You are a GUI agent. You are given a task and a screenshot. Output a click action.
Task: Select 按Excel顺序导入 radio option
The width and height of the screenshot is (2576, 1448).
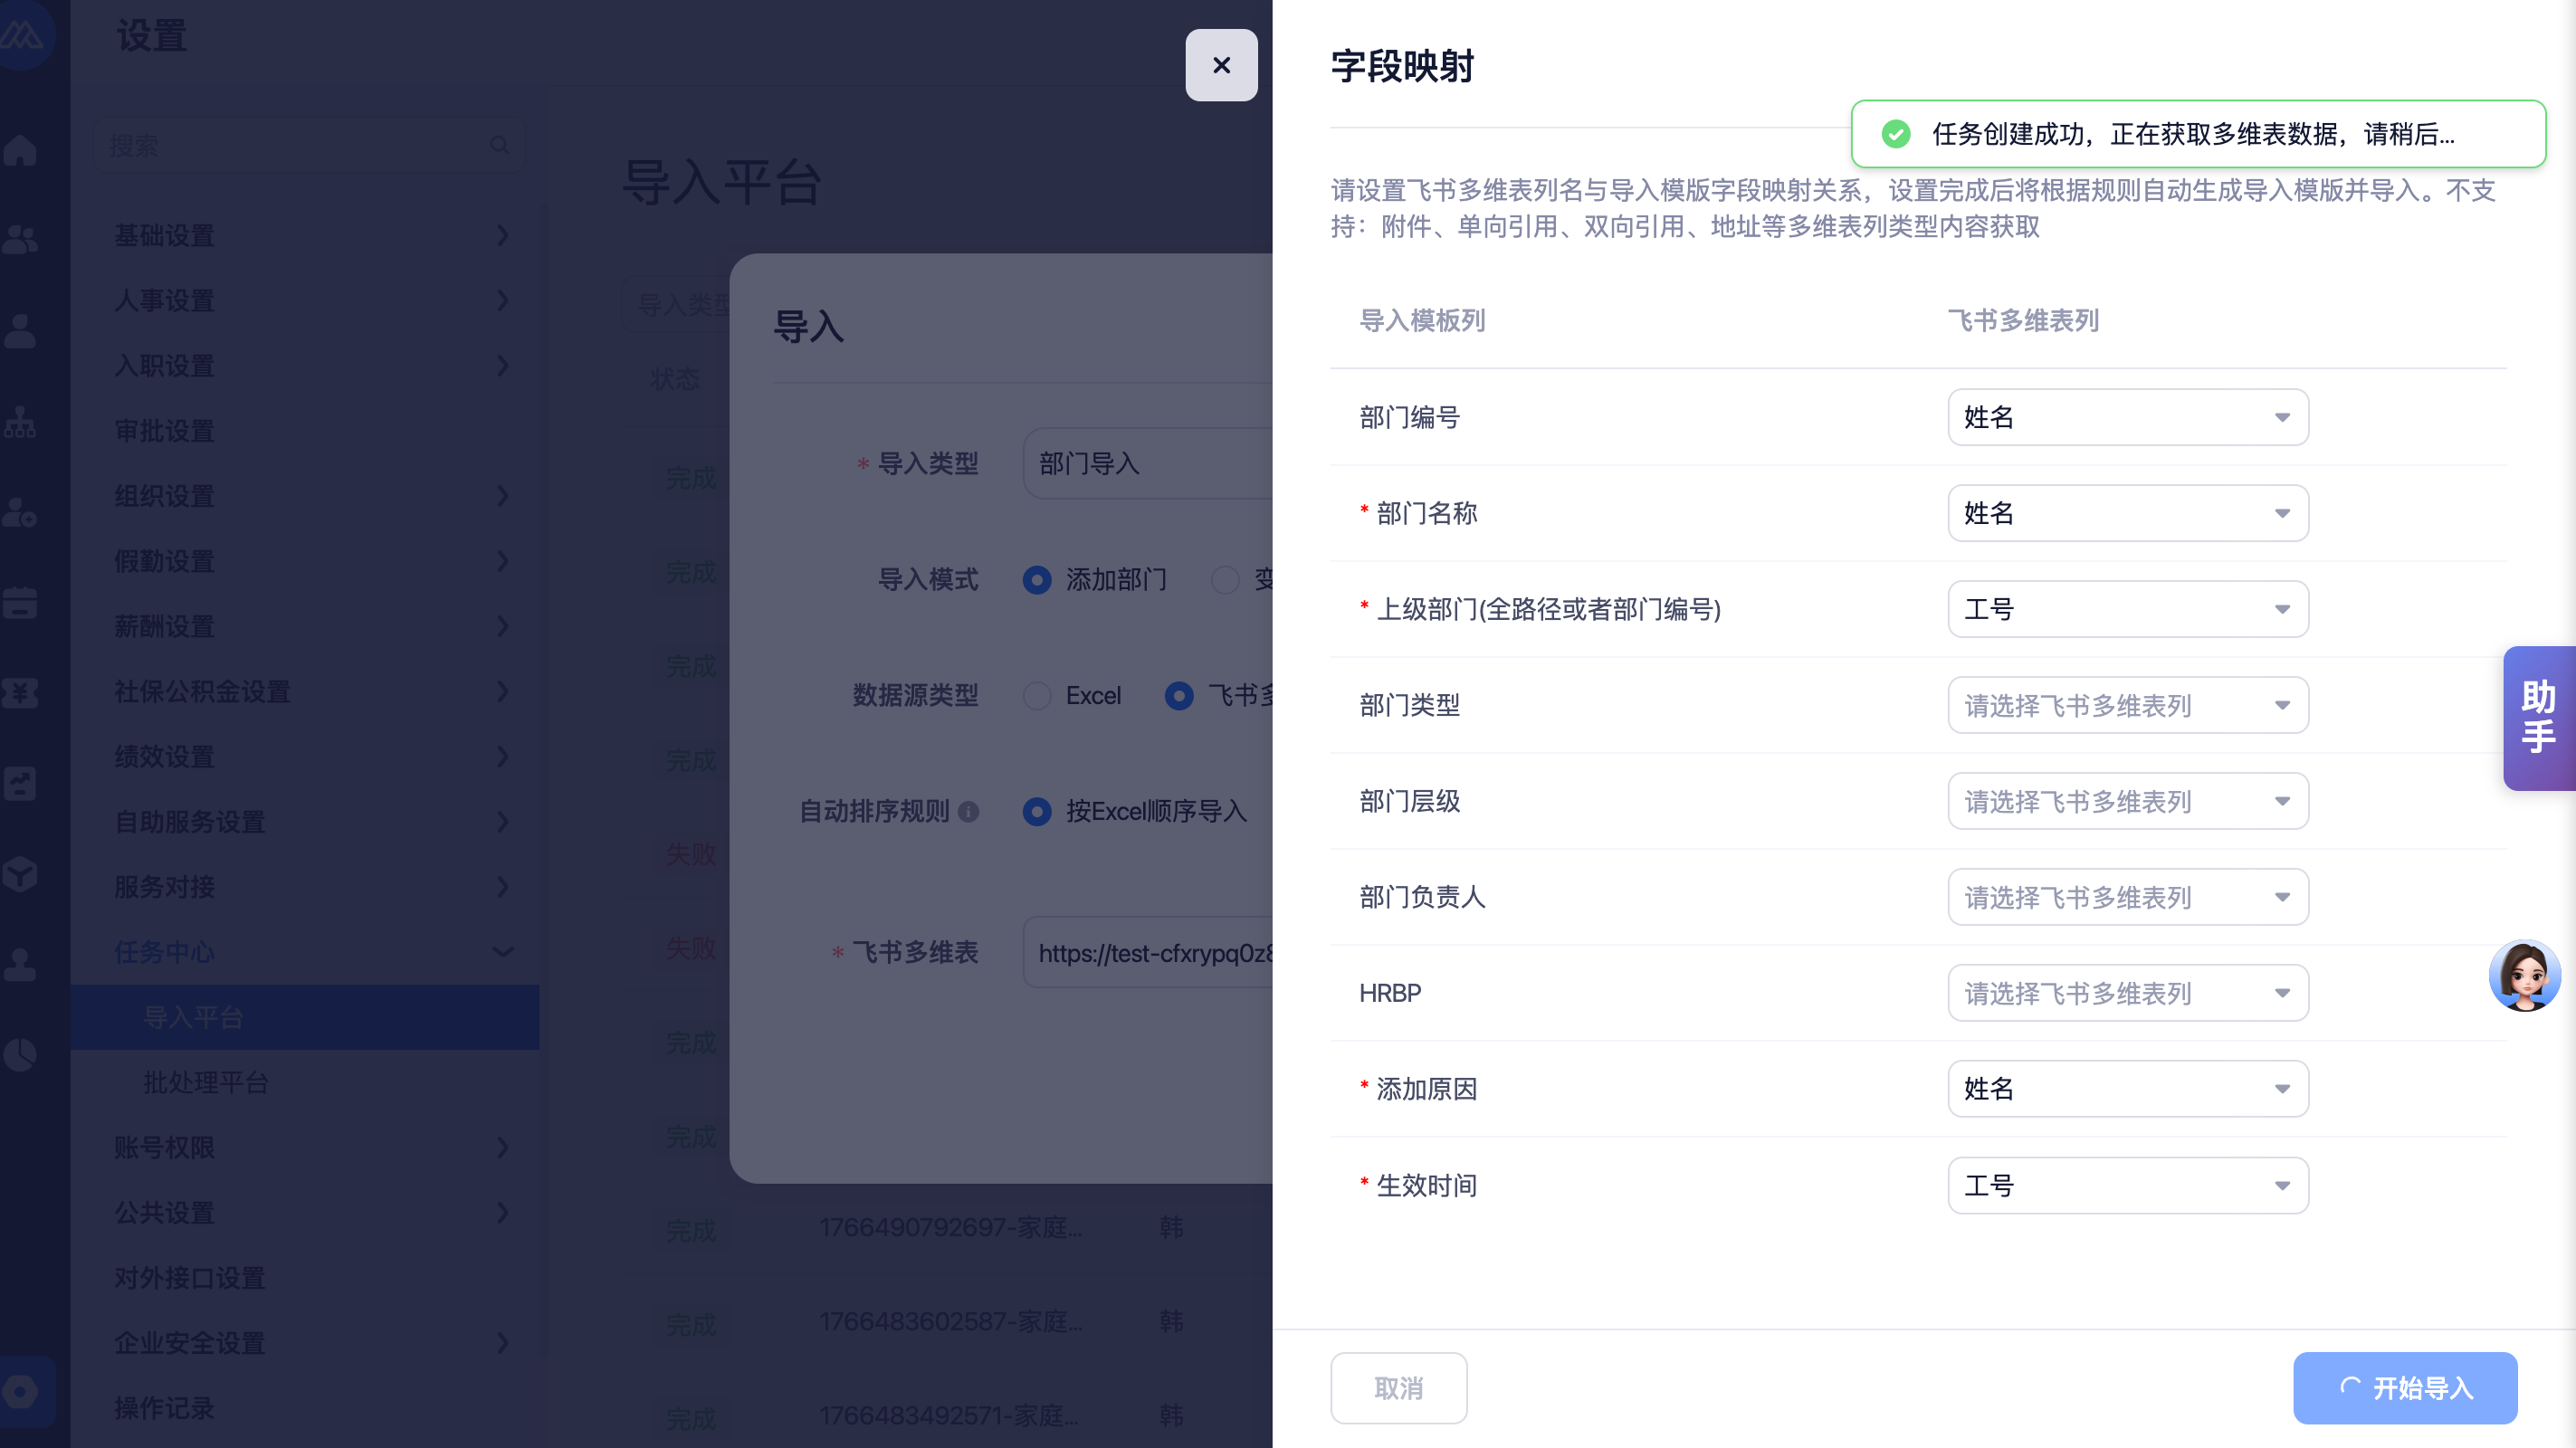(1037, 811)
